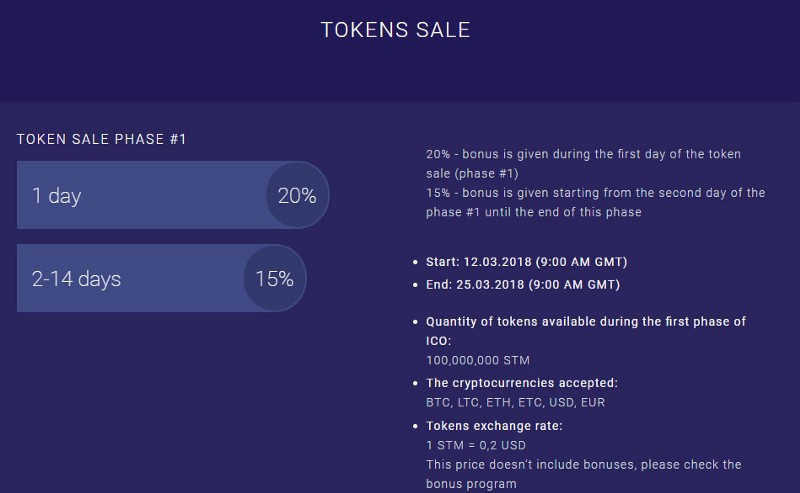Click the 100,000,000 STM amount text
Viewport: 800px width, 493px height.
[x=478, y=360]
